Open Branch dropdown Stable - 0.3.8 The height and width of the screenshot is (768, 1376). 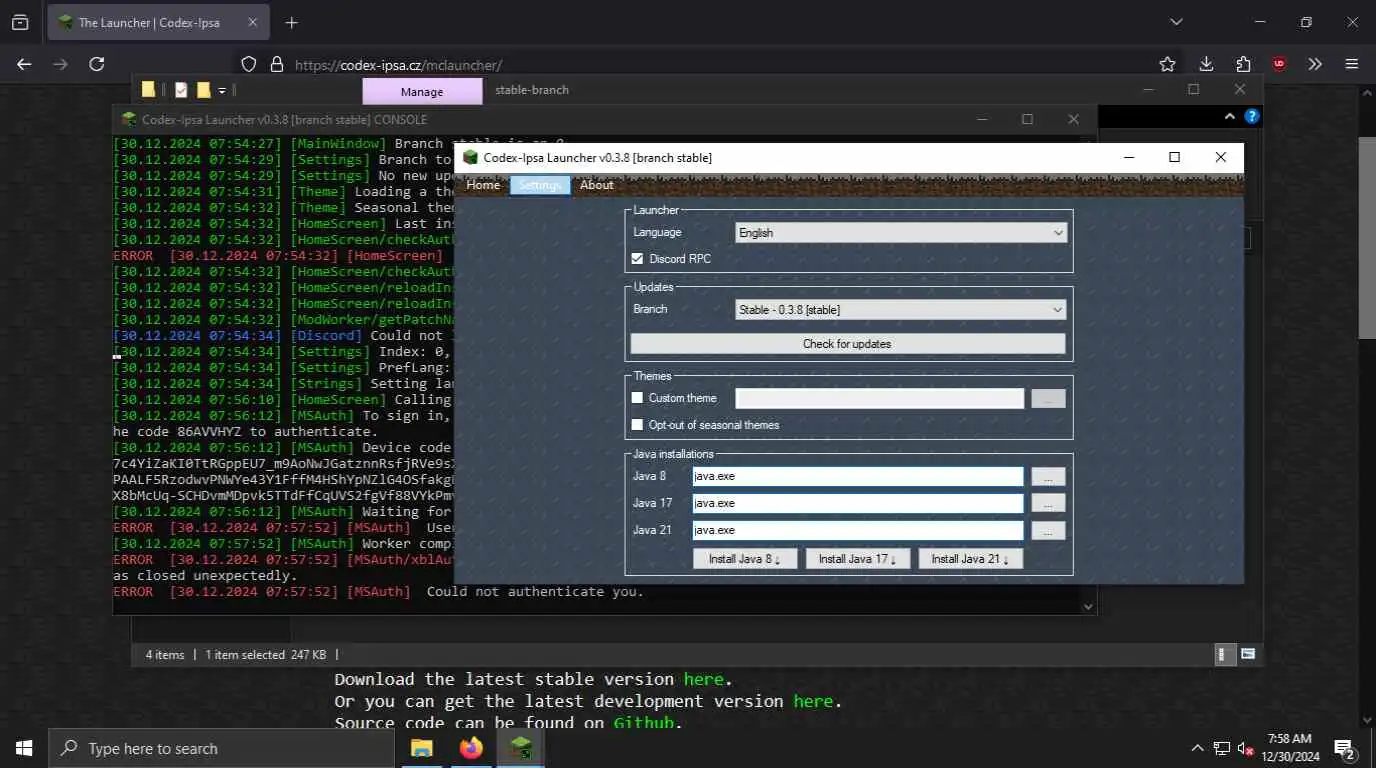pos(900,310)
